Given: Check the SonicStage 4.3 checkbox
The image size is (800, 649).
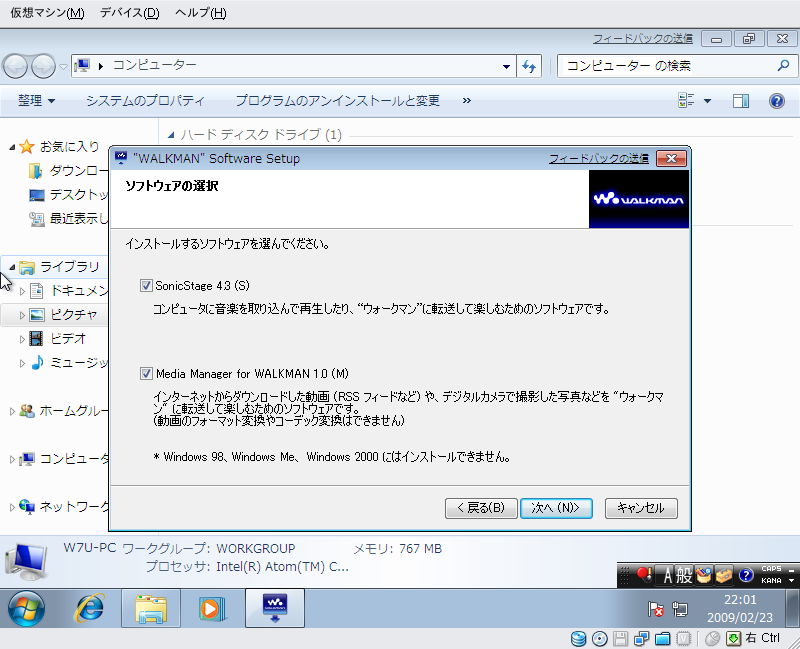Looking at the screenshot, I should click(x=146, y=286).
